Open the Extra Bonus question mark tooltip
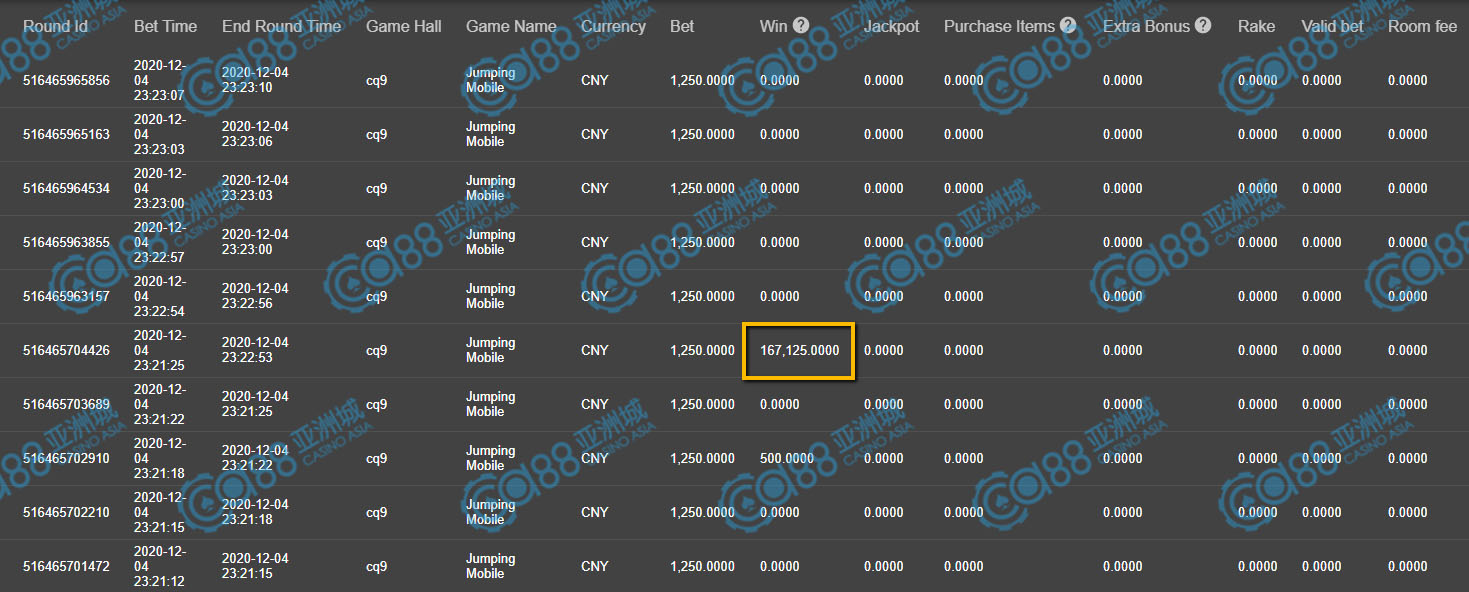This screenshot has height=592, width=1469. pos(1202,25)
